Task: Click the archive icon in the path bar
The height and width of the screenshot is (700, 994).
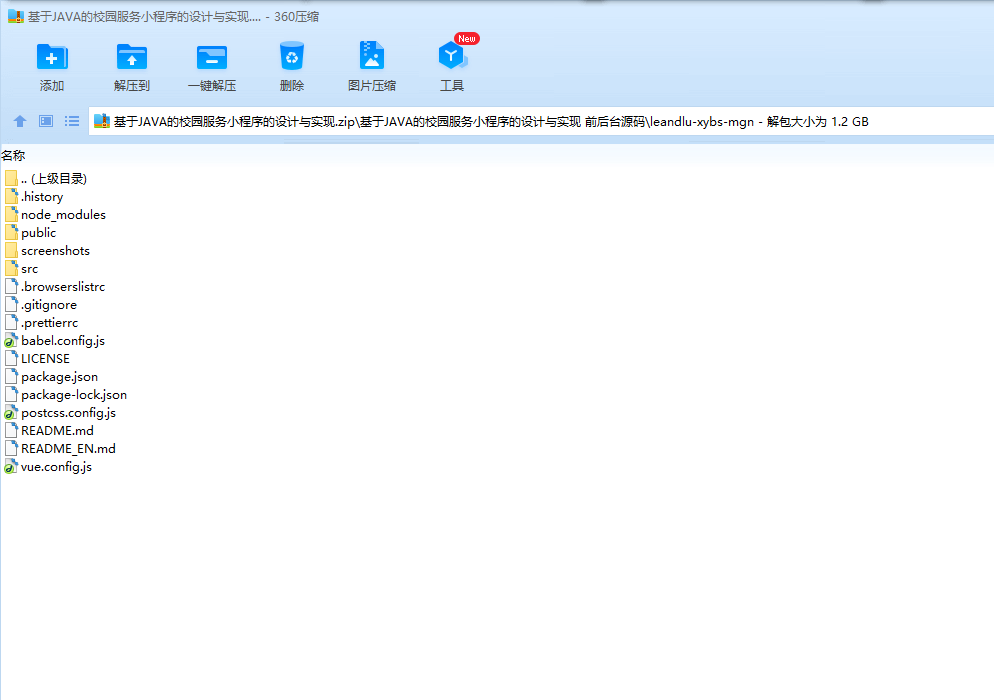Action: pyautogui.click(x=102, y=121)
